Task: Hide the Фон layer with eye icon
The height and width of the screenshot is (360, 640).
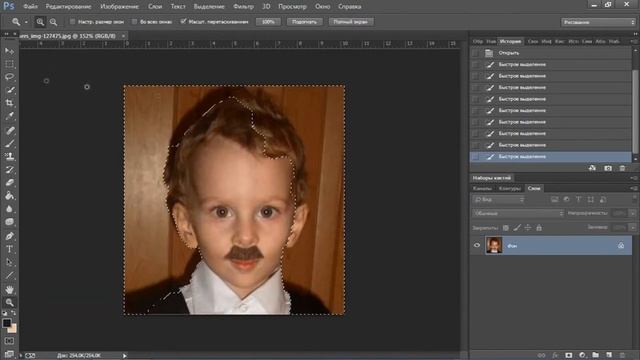Action: (x=477, y=245)
